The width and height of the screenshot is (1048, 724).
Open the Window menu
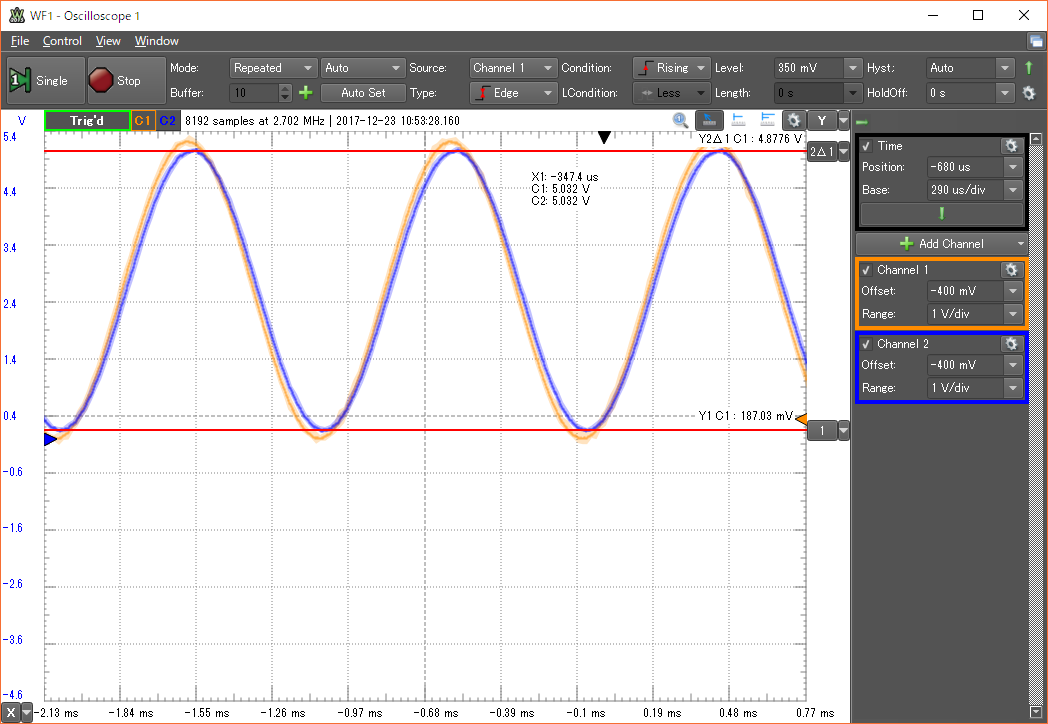156,41
